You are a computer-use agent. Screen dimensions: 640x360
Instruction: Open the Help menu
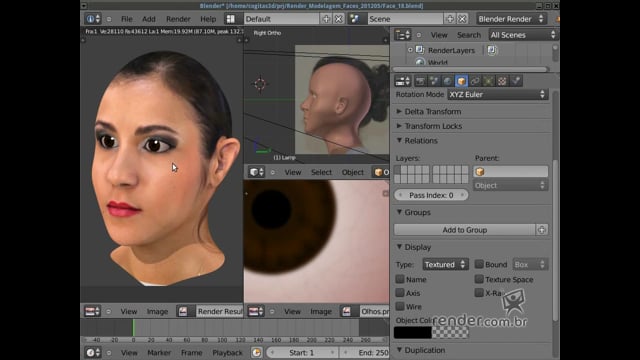click(x=208, y=19)
